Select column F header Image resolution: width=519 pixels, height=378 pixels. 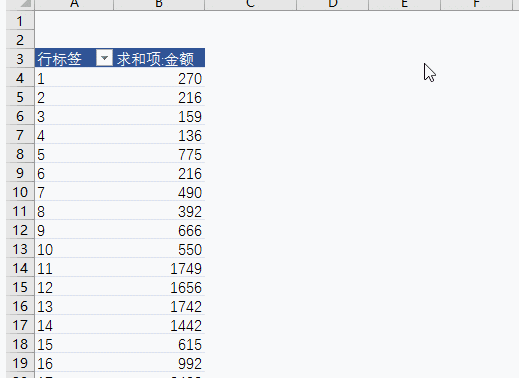point(477,5)
